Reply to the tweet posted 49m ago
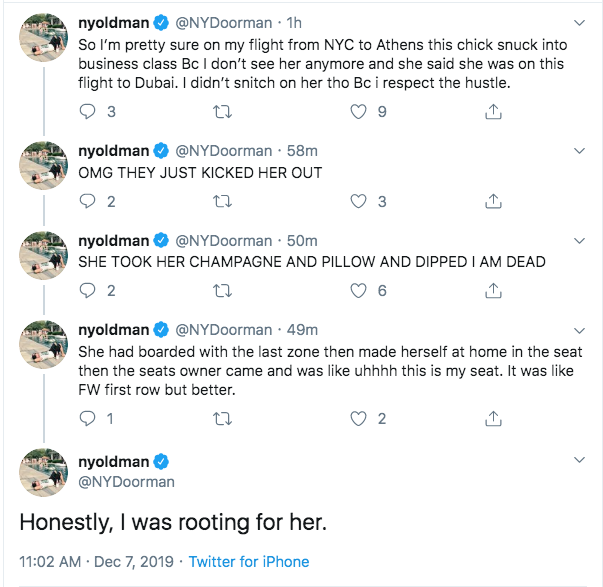 click(x=89, y=420)
